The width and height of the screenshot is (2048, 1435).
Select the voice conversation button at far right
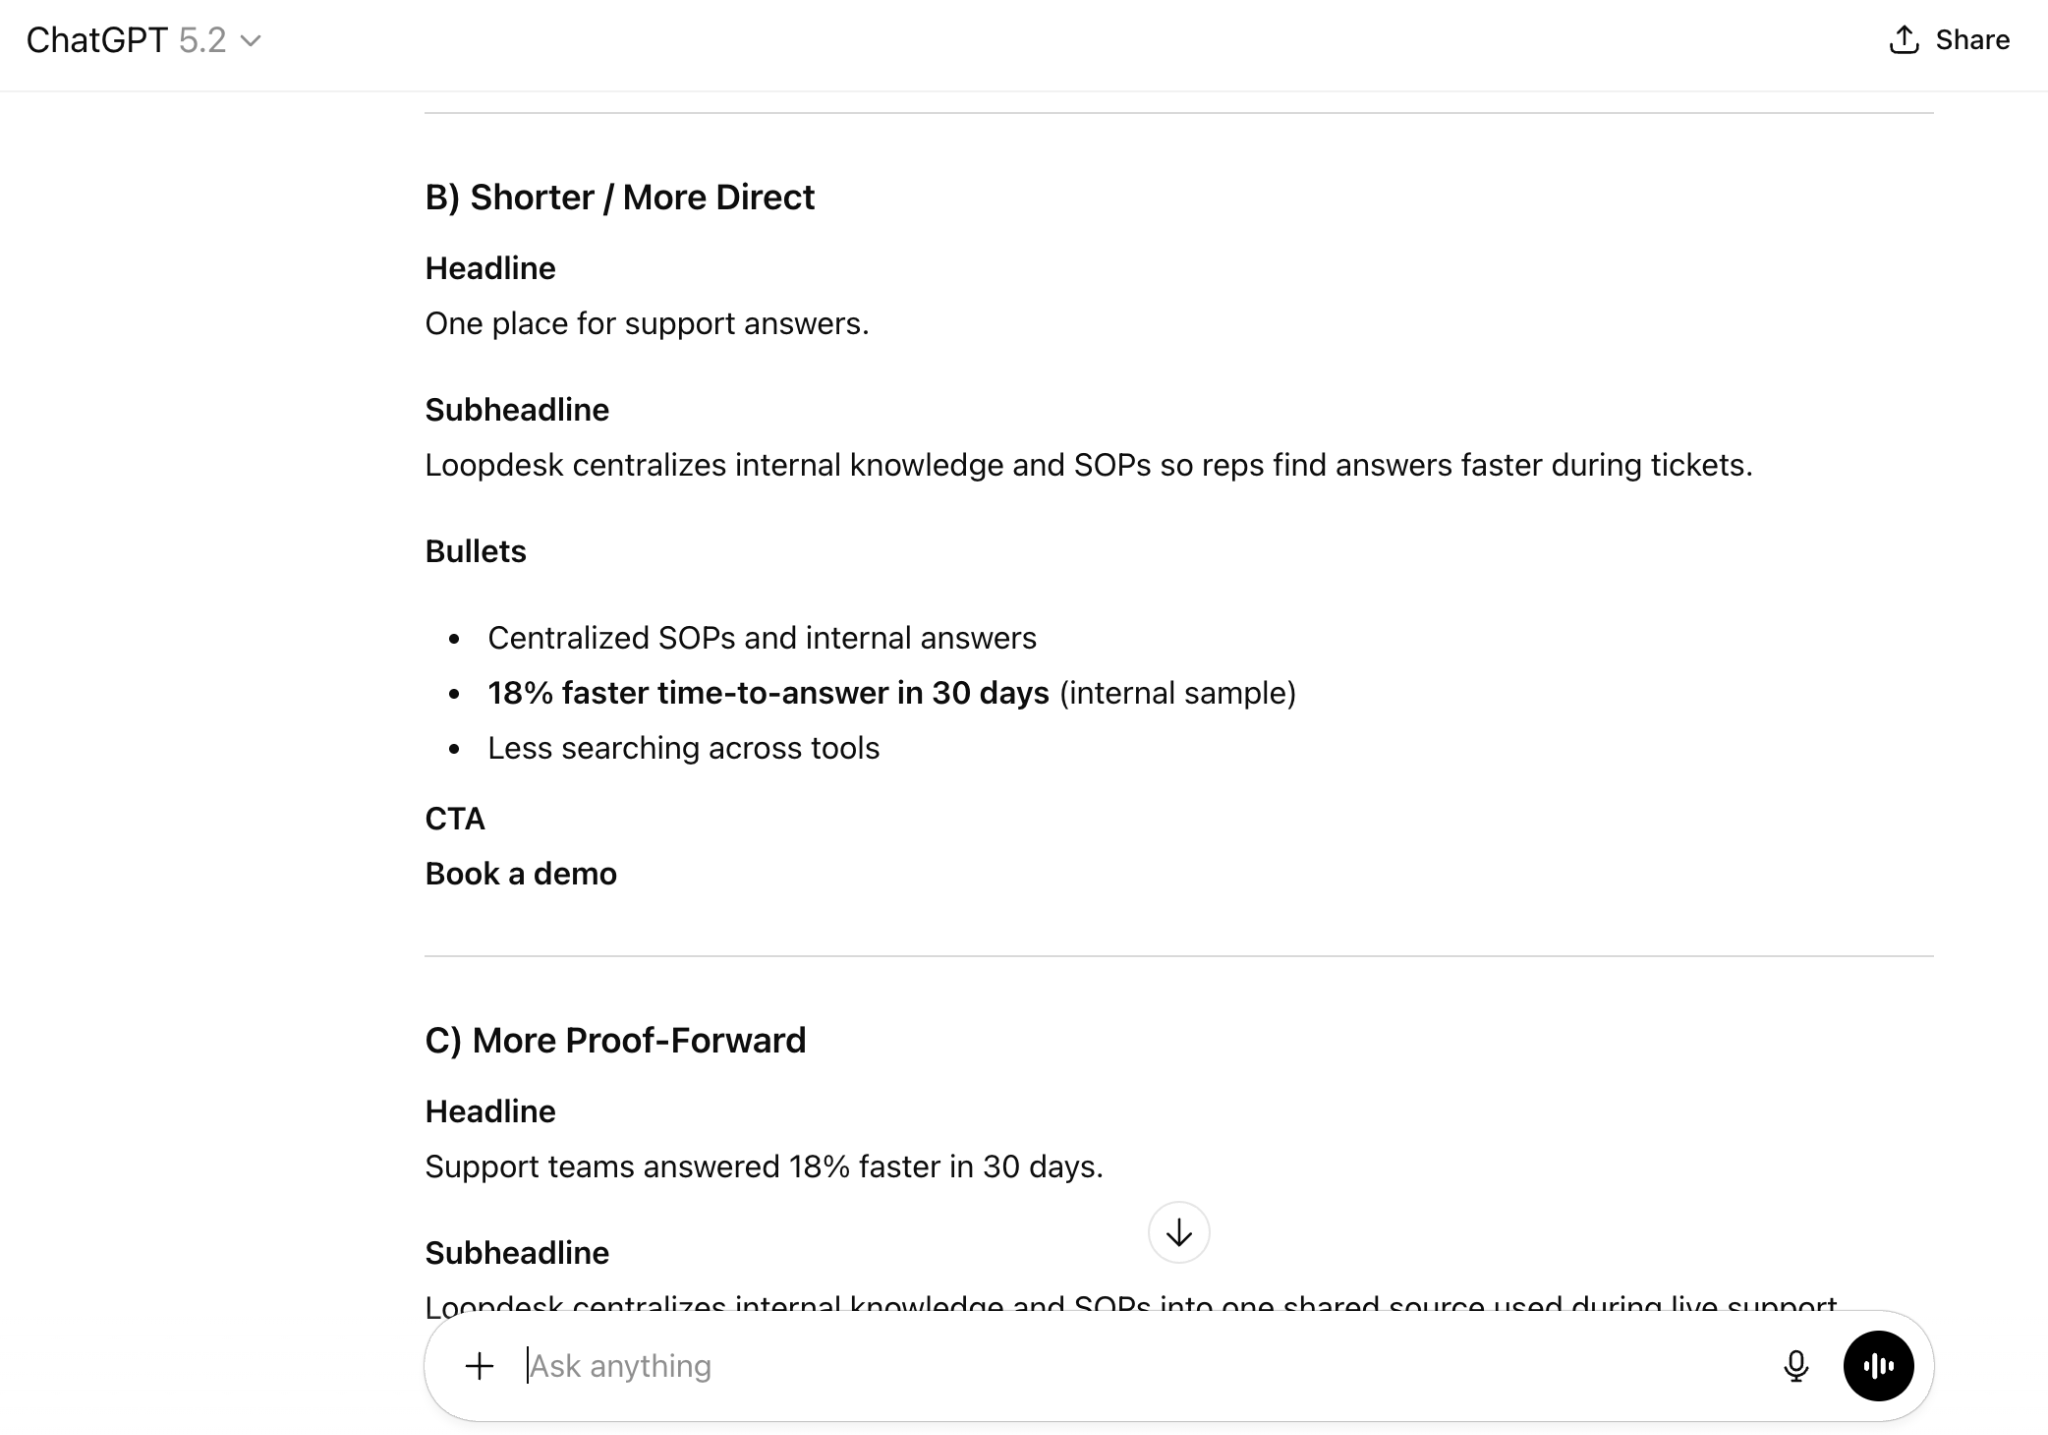click(x=1879, y=1365)
